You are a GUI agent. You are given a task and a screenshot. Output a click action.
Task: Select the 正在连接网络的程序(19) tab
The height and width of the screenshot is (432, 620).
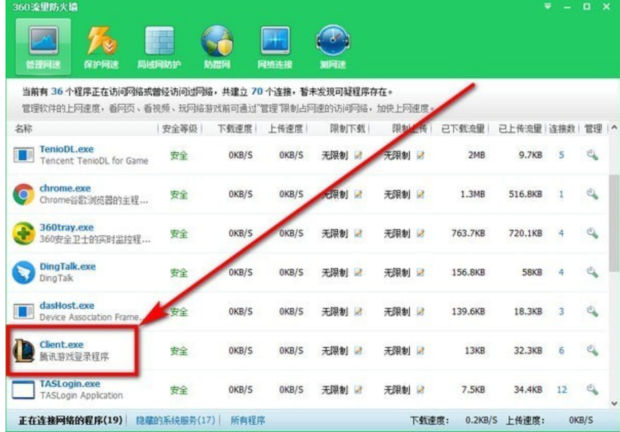click(x=70, y=420)
